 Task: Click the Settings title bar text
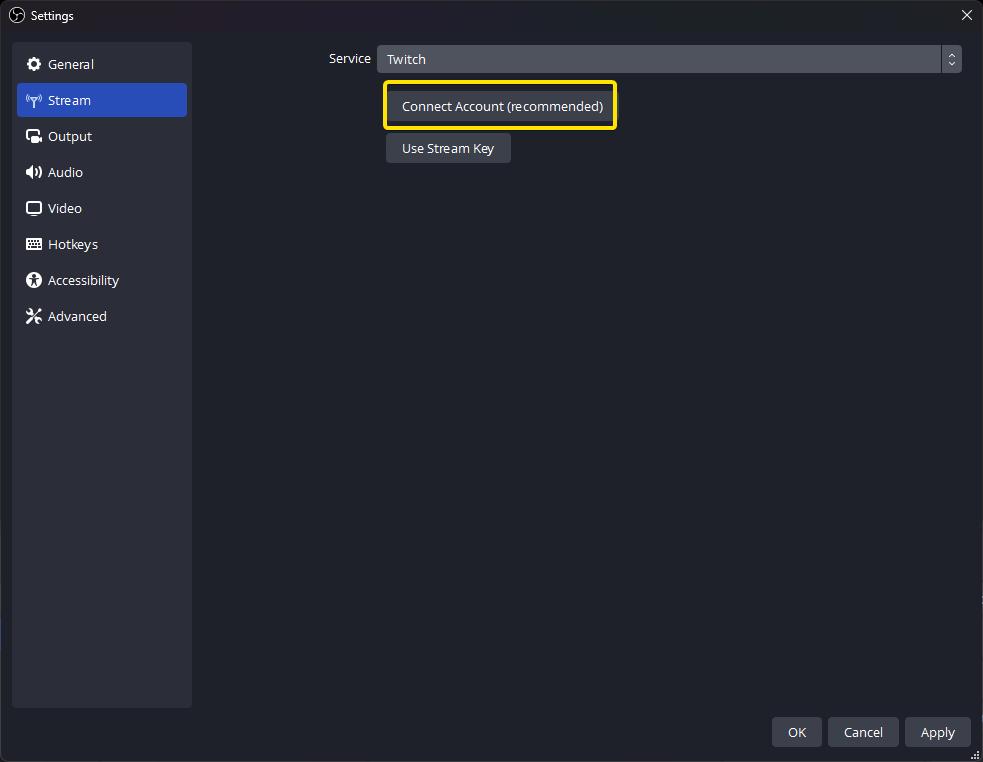[52, 16]
